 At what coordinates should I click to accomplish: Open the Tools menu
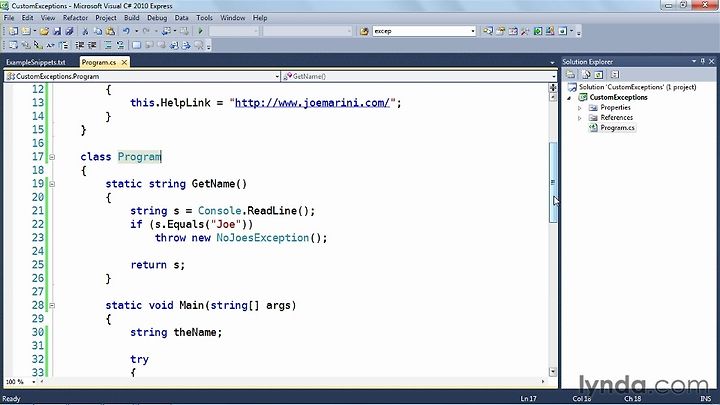coord(204,18)
